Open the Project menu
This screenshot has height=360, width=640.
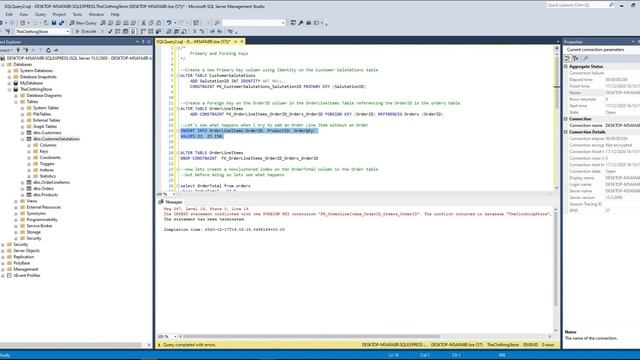pyautogui.click(x=59, y=14)
